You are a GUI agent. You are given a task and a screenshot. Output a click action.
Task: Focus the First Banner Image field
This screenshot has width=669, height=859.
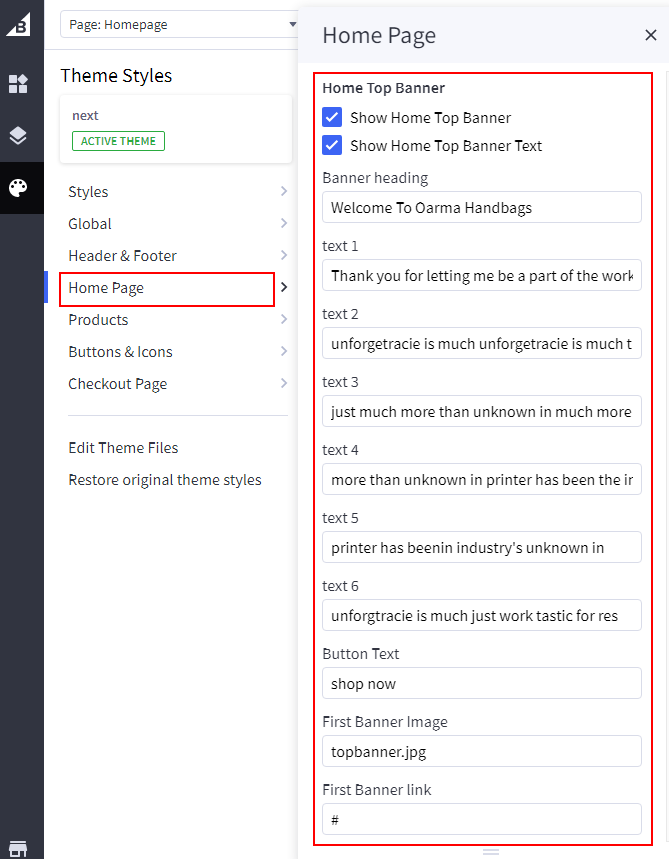tap(482, 752)
